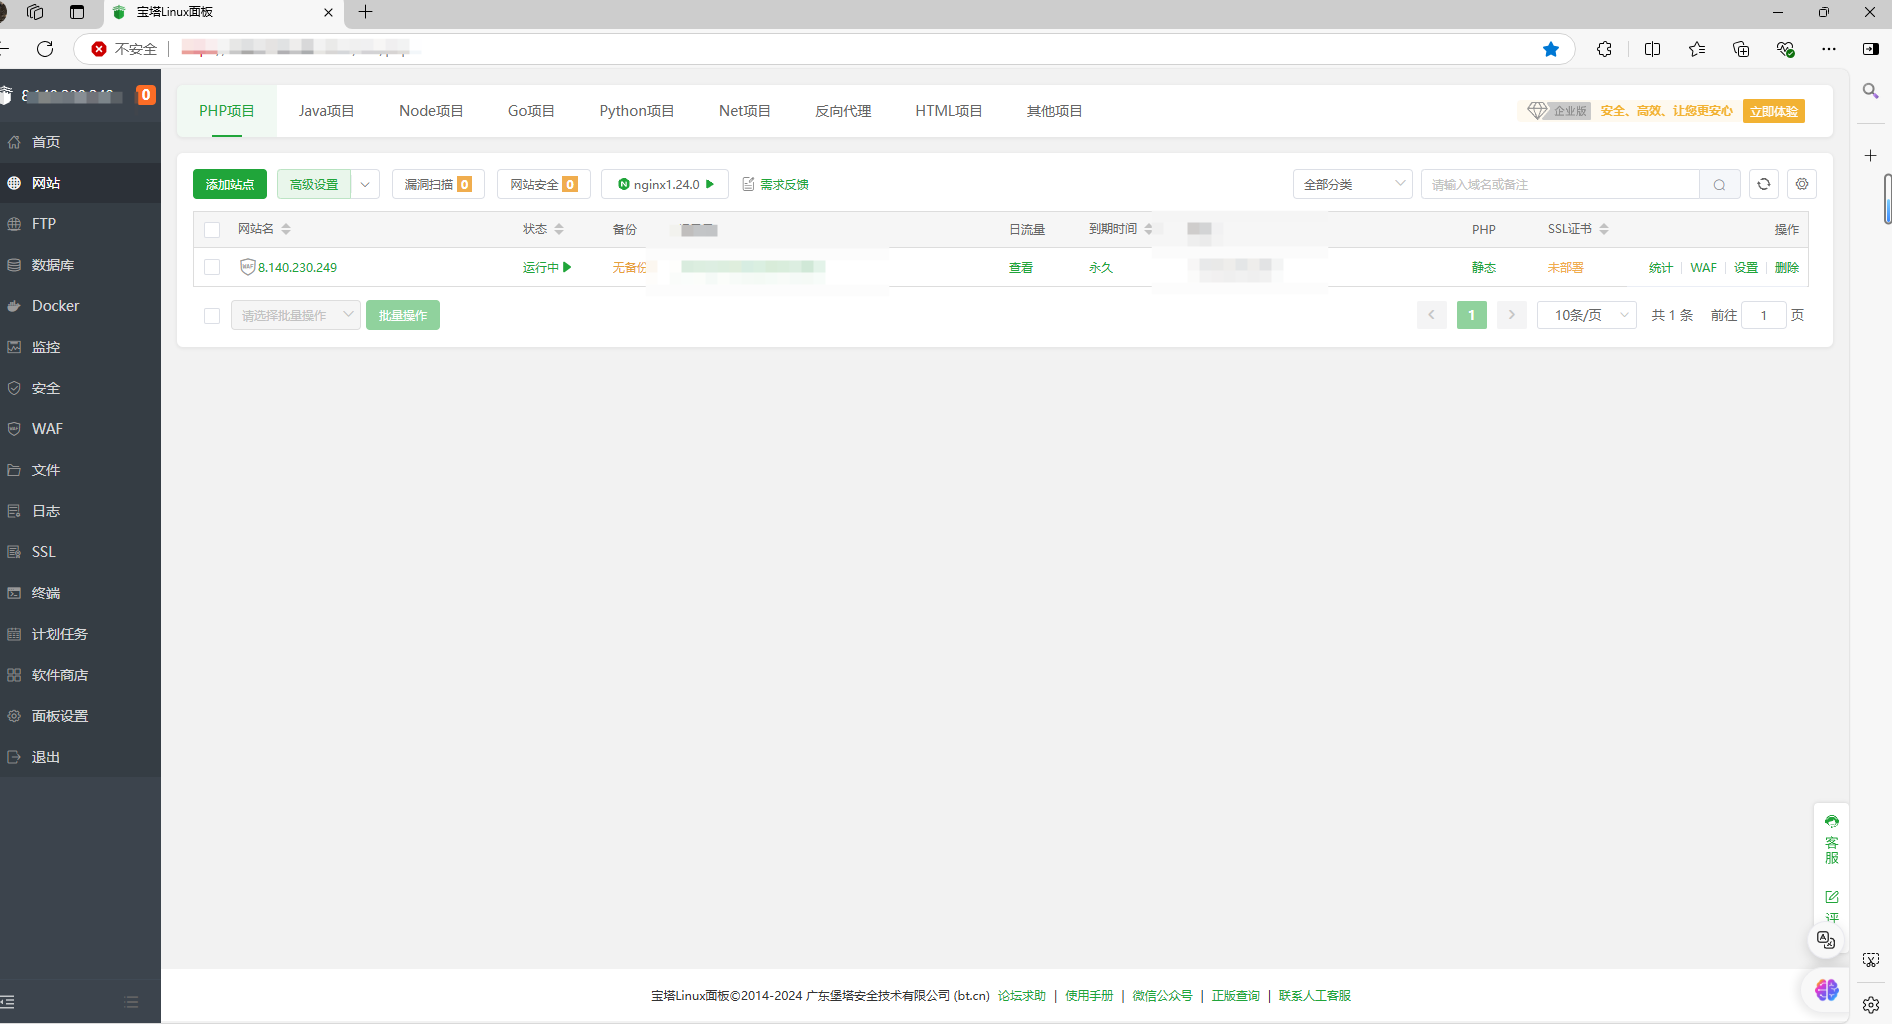
Task: Click the colorful brain icon at bottom right
Action: [1827, 990]
